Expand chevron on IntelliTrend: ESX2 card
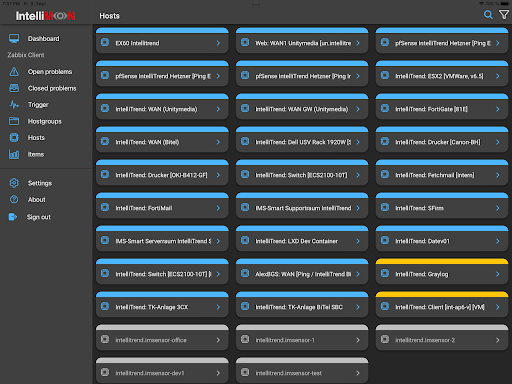Image resolution: width=512 pixels, height=384 pixels. point(498,76)
